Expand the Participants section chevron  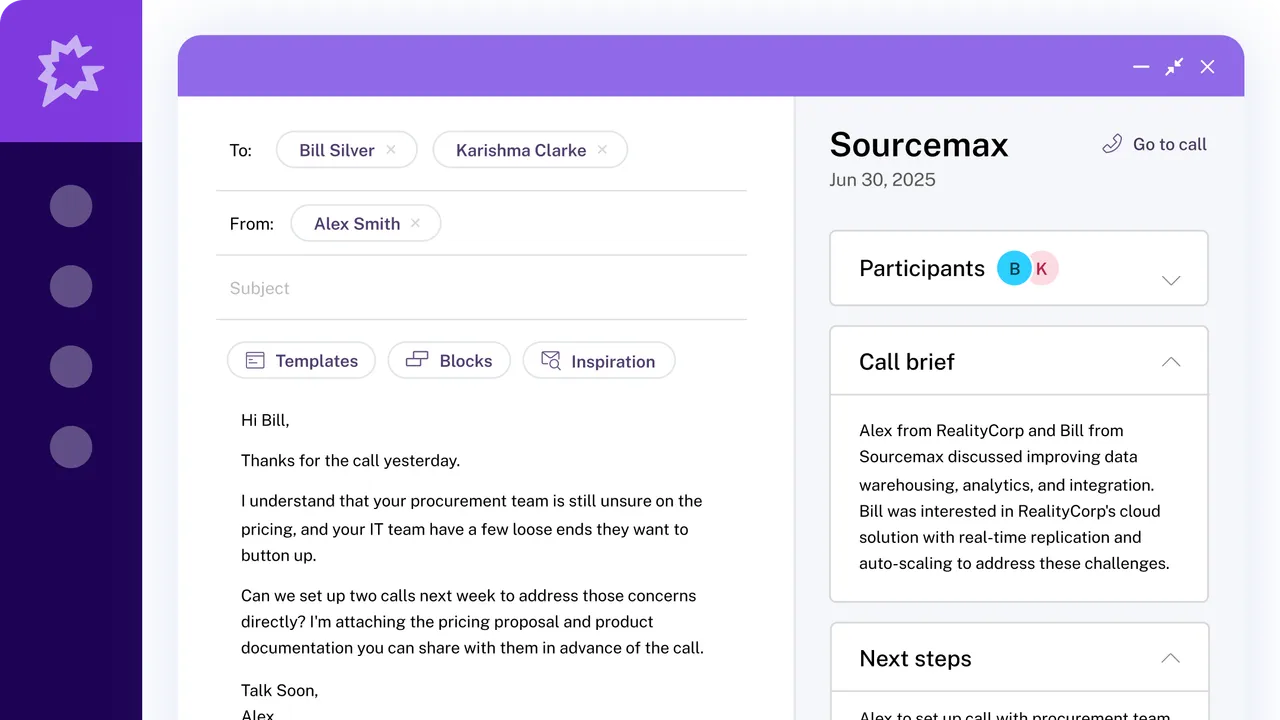(1171, 280)
